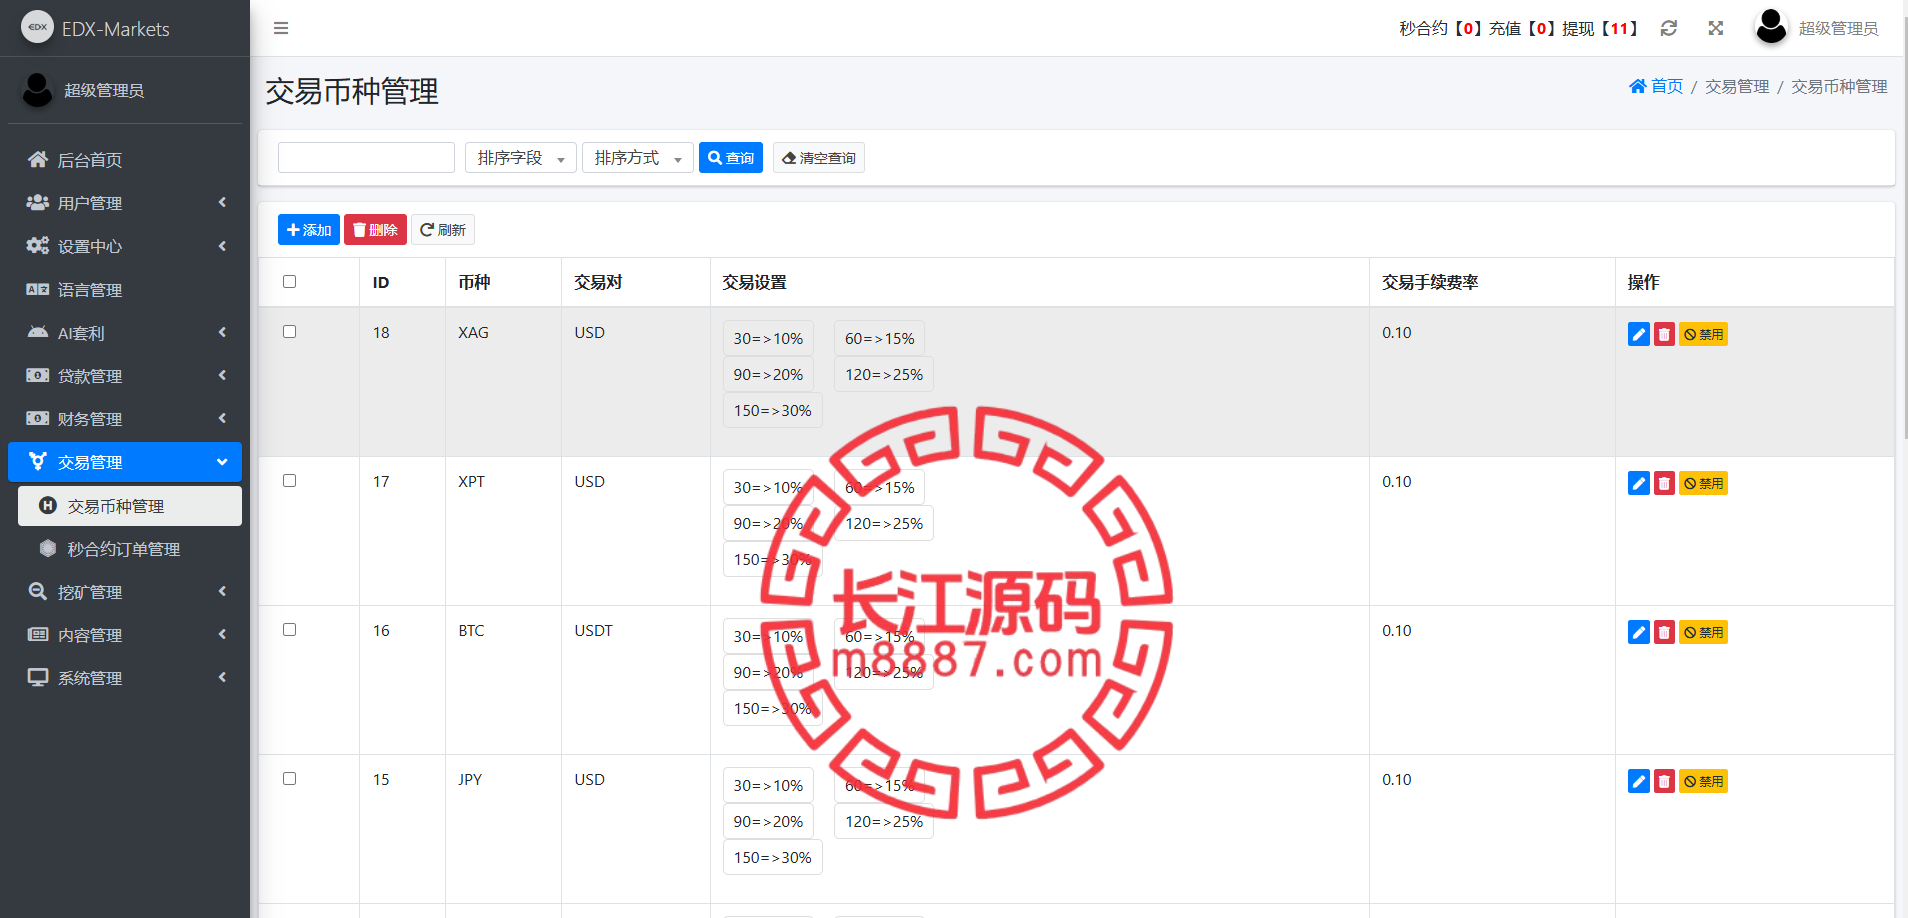Expand the 贷款管理 sidebar menu arrow

222,375
